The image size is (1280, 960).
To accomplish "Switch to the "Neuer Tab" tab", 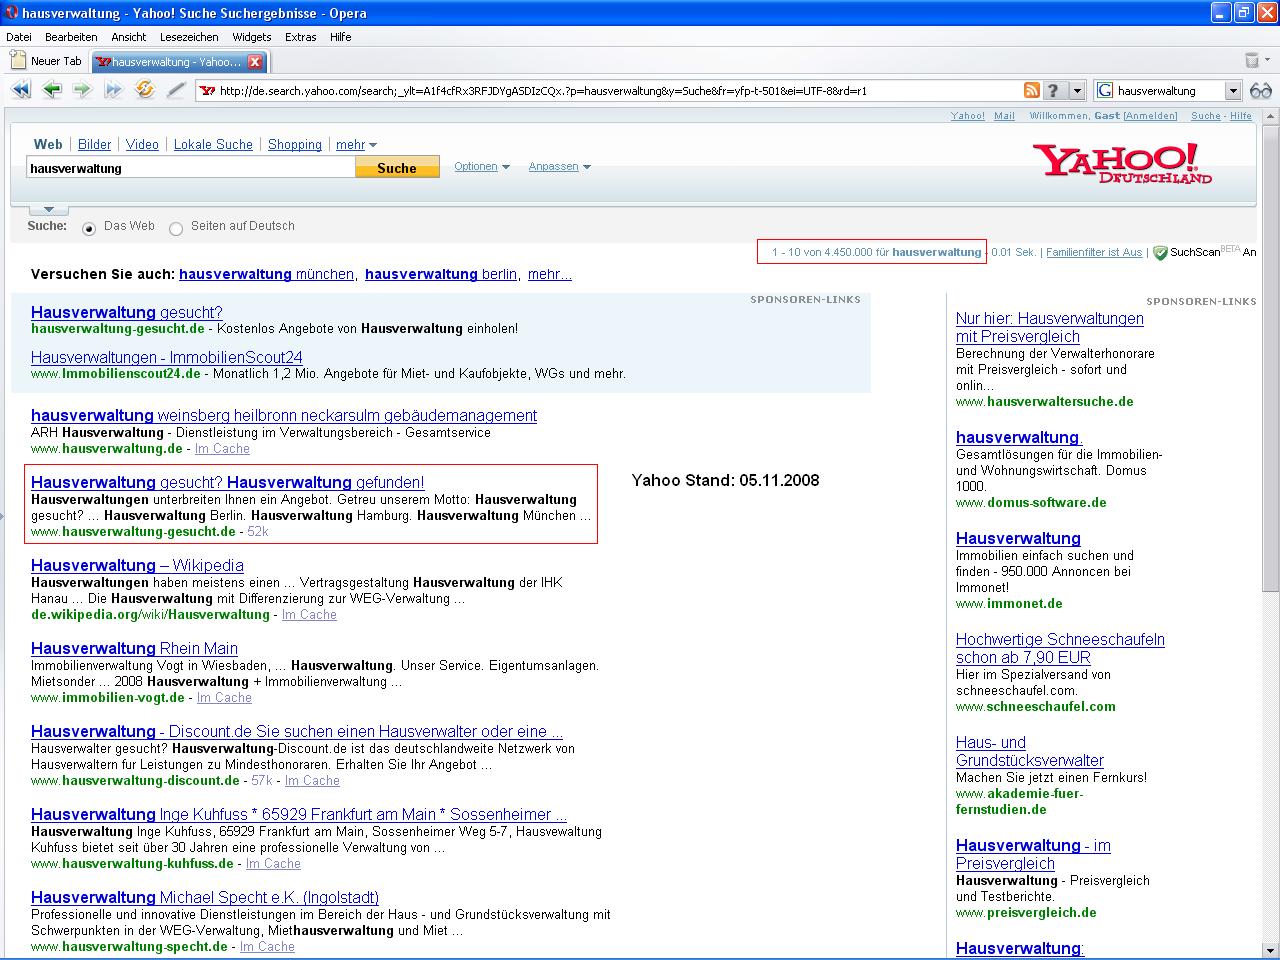I will (x=47, y=61).
